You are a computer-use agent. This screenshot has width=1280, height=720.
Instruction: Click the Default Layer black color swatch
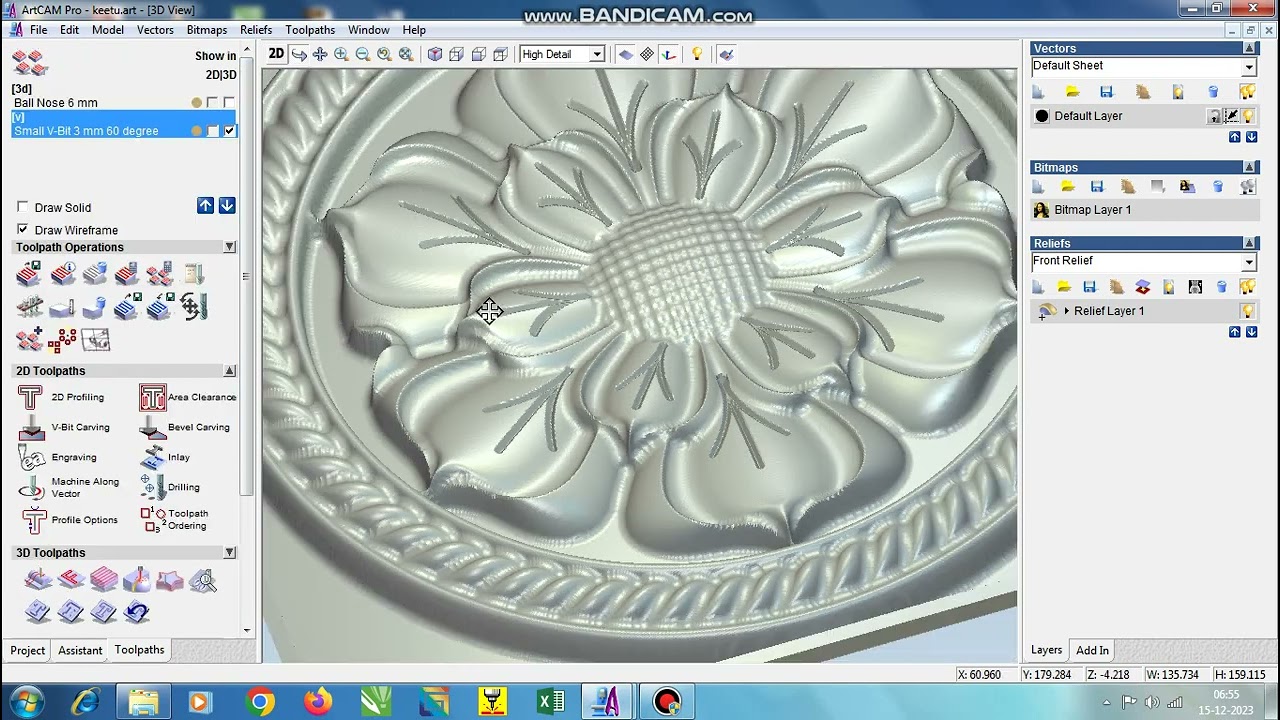click(1042, 116)
